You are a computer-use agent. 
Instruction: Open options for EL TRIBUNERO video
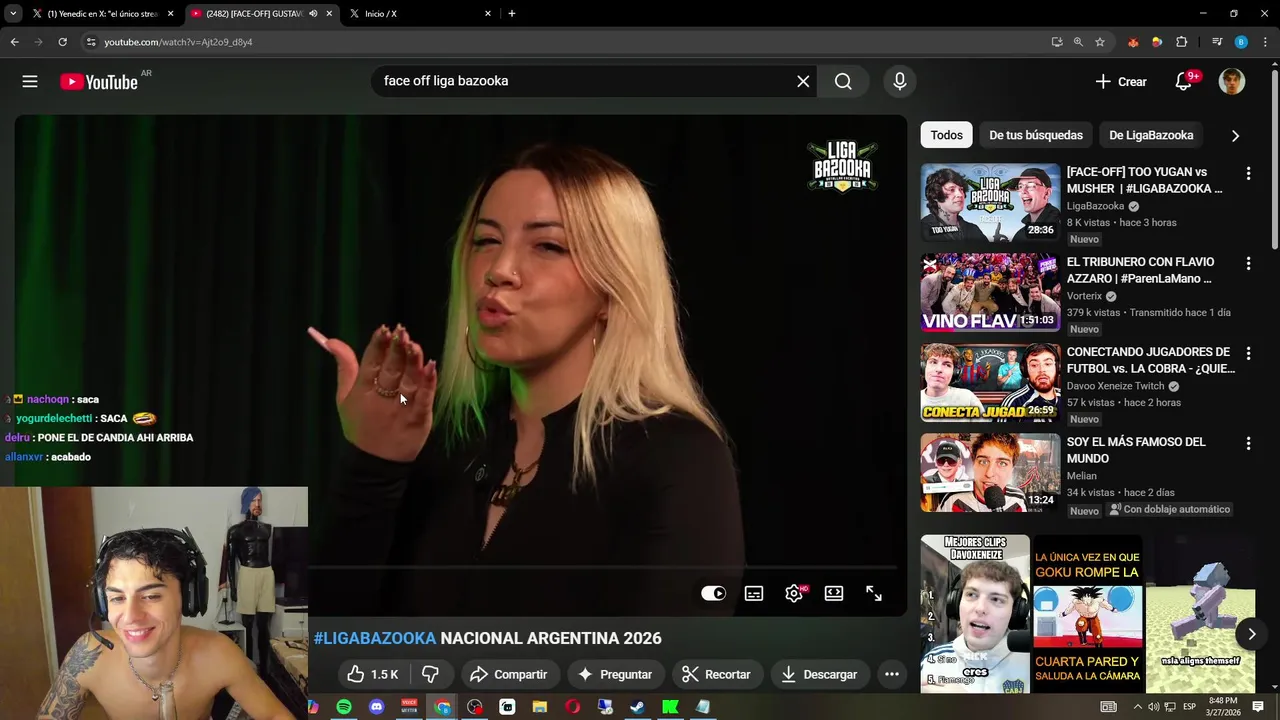point(1248,263)
